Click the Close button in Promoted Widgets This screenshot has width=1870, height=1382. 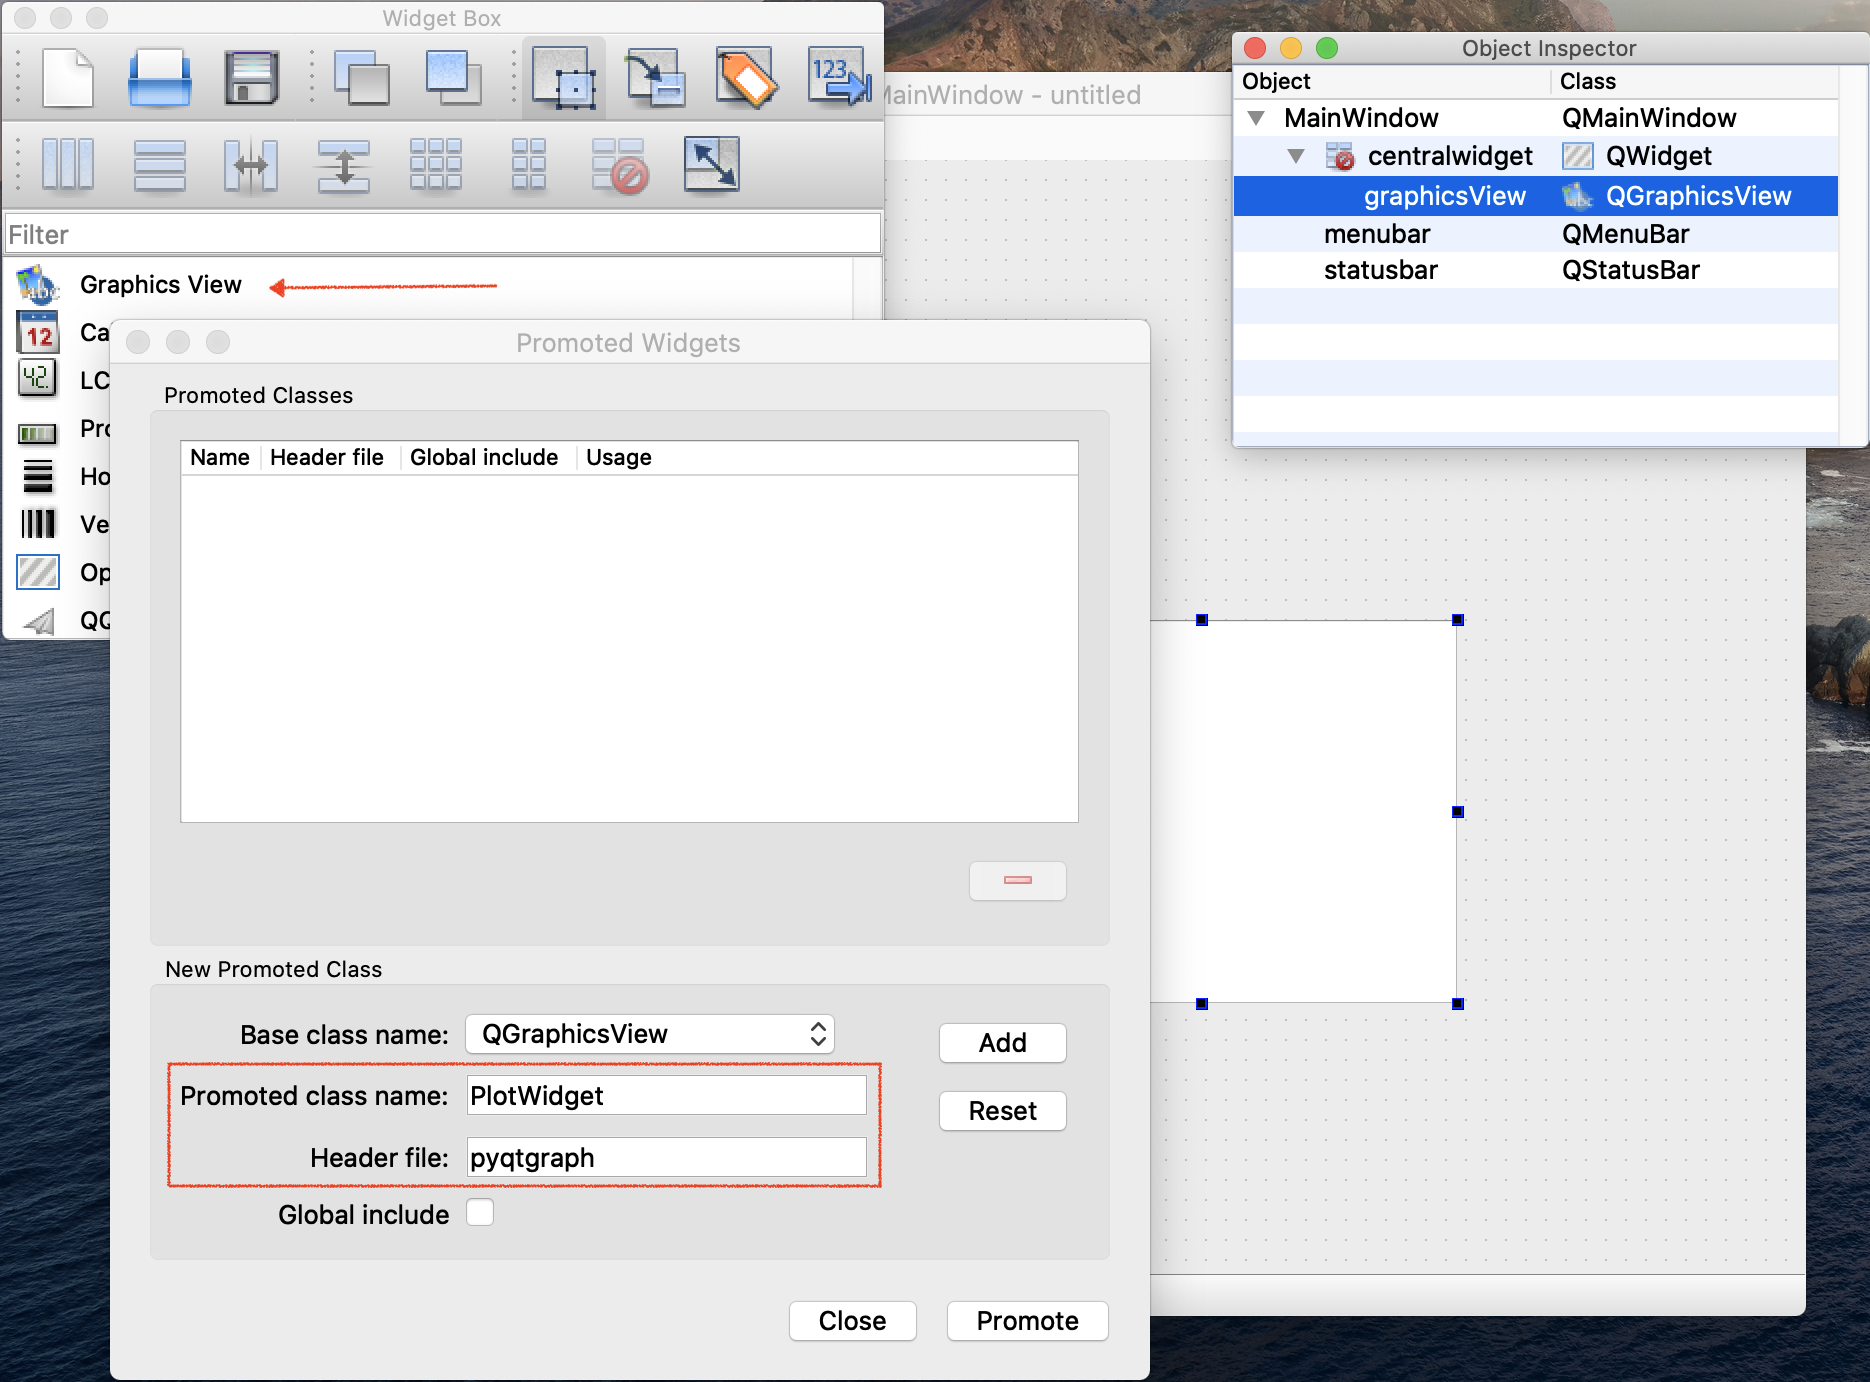(x=853, y=1321)
